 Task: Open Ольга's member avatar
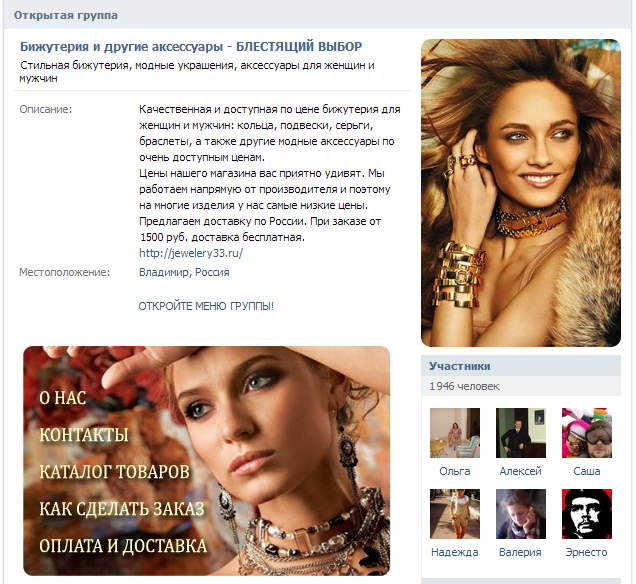[x=455, y=433]
